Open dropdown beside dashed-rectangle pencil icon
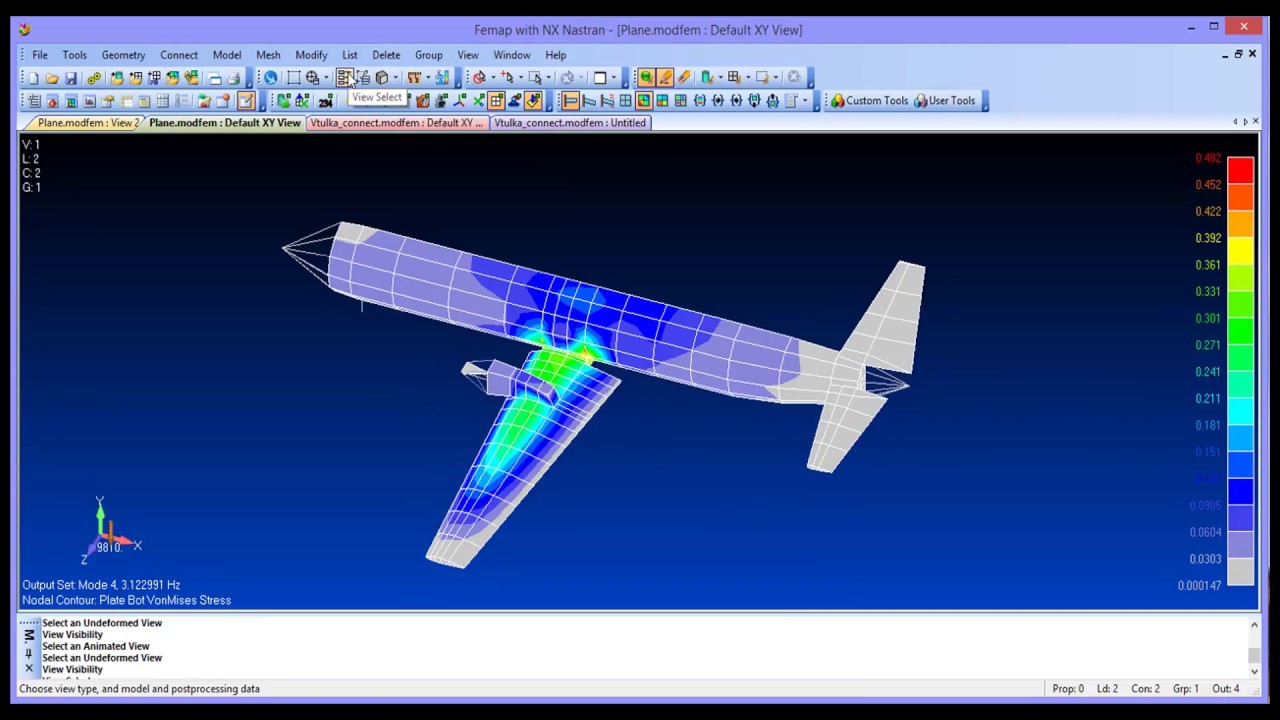Image resolution: width=1280 pixels, height=720 pixels. pyautogui.click(x=775, y=77)
